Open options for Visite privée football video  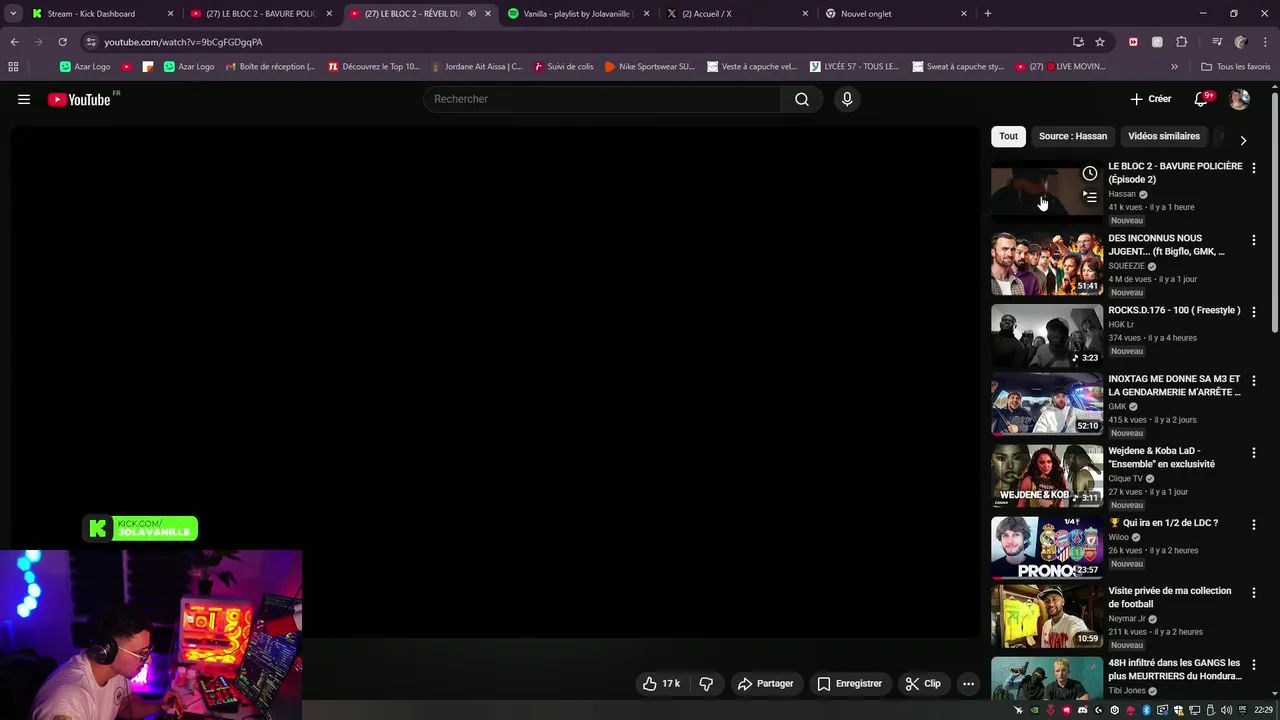click(1253, 593)
